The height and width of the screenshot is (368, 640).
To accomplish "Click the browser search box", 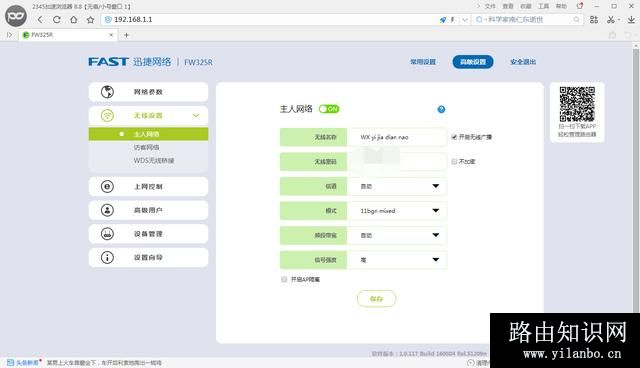I will tap(527, 20).
